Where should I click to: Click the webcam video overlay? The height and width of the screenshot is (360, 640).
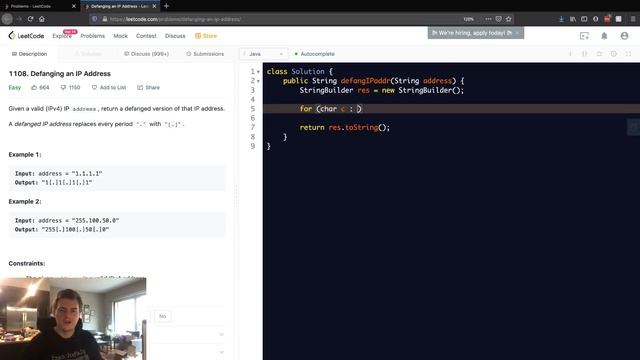tap(73, 318)
